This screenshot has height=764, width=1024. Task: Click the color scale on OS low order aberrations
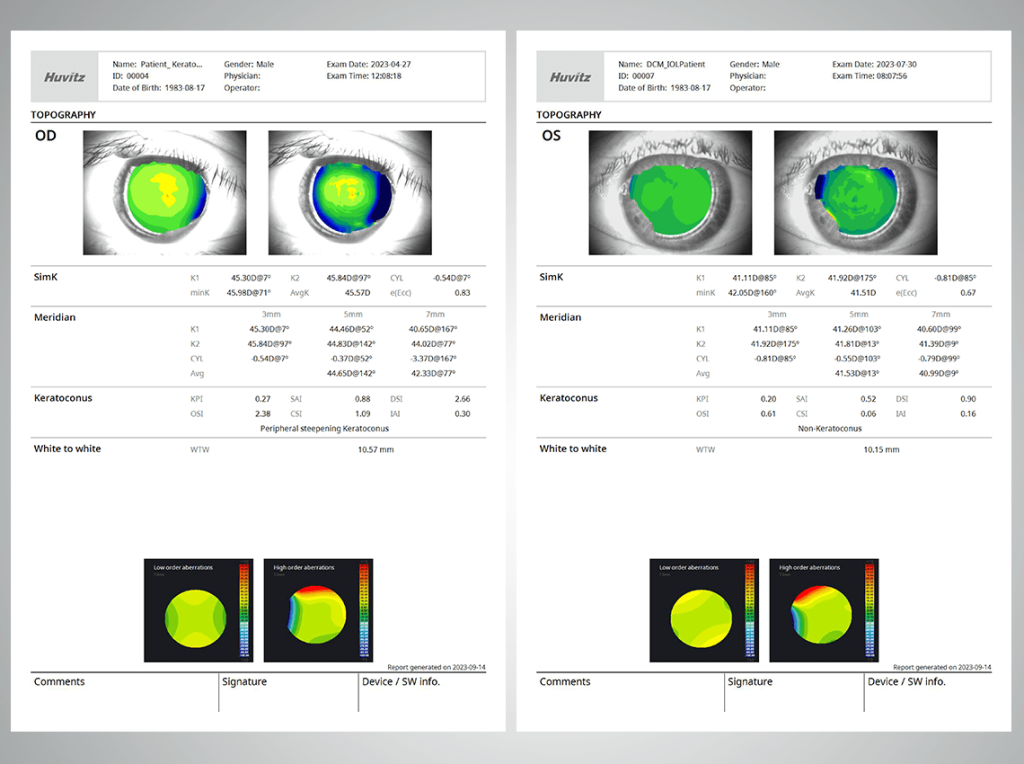(749, 612)
